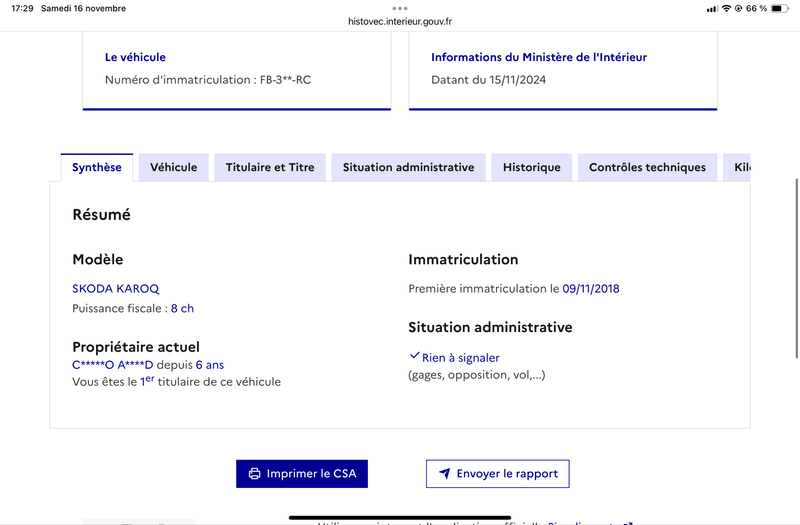The height and width of the screenshot is (525, 800).
Task: Switch to the Véhicule tab
Action: coord(173,167)
